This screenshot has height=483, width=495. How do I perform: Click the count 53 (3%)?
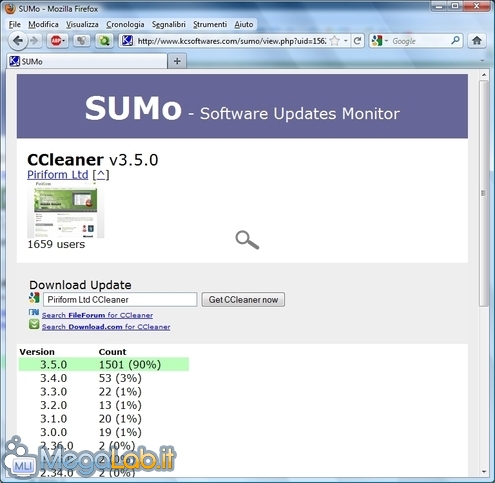(x=120, y=378)
